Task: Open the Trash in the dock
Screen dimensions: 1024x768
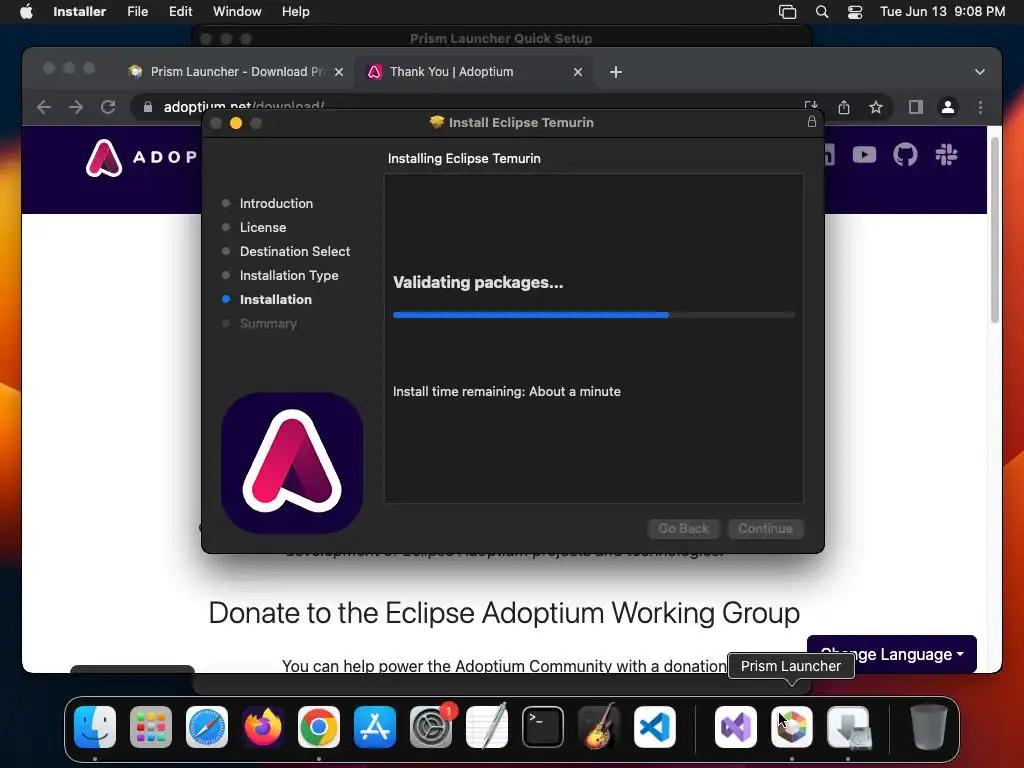Action: tap(929, 727)
